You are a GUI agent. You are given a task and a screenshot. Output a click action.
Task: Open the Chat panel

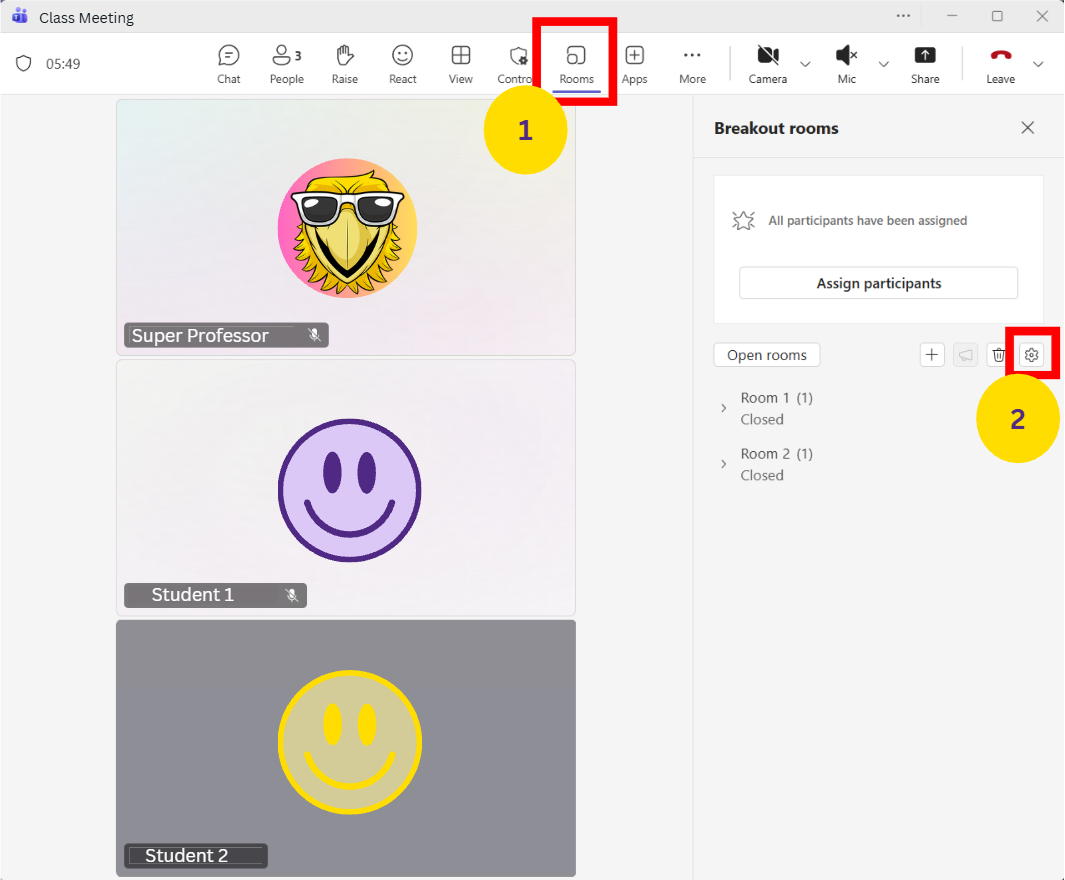(229, 63)
